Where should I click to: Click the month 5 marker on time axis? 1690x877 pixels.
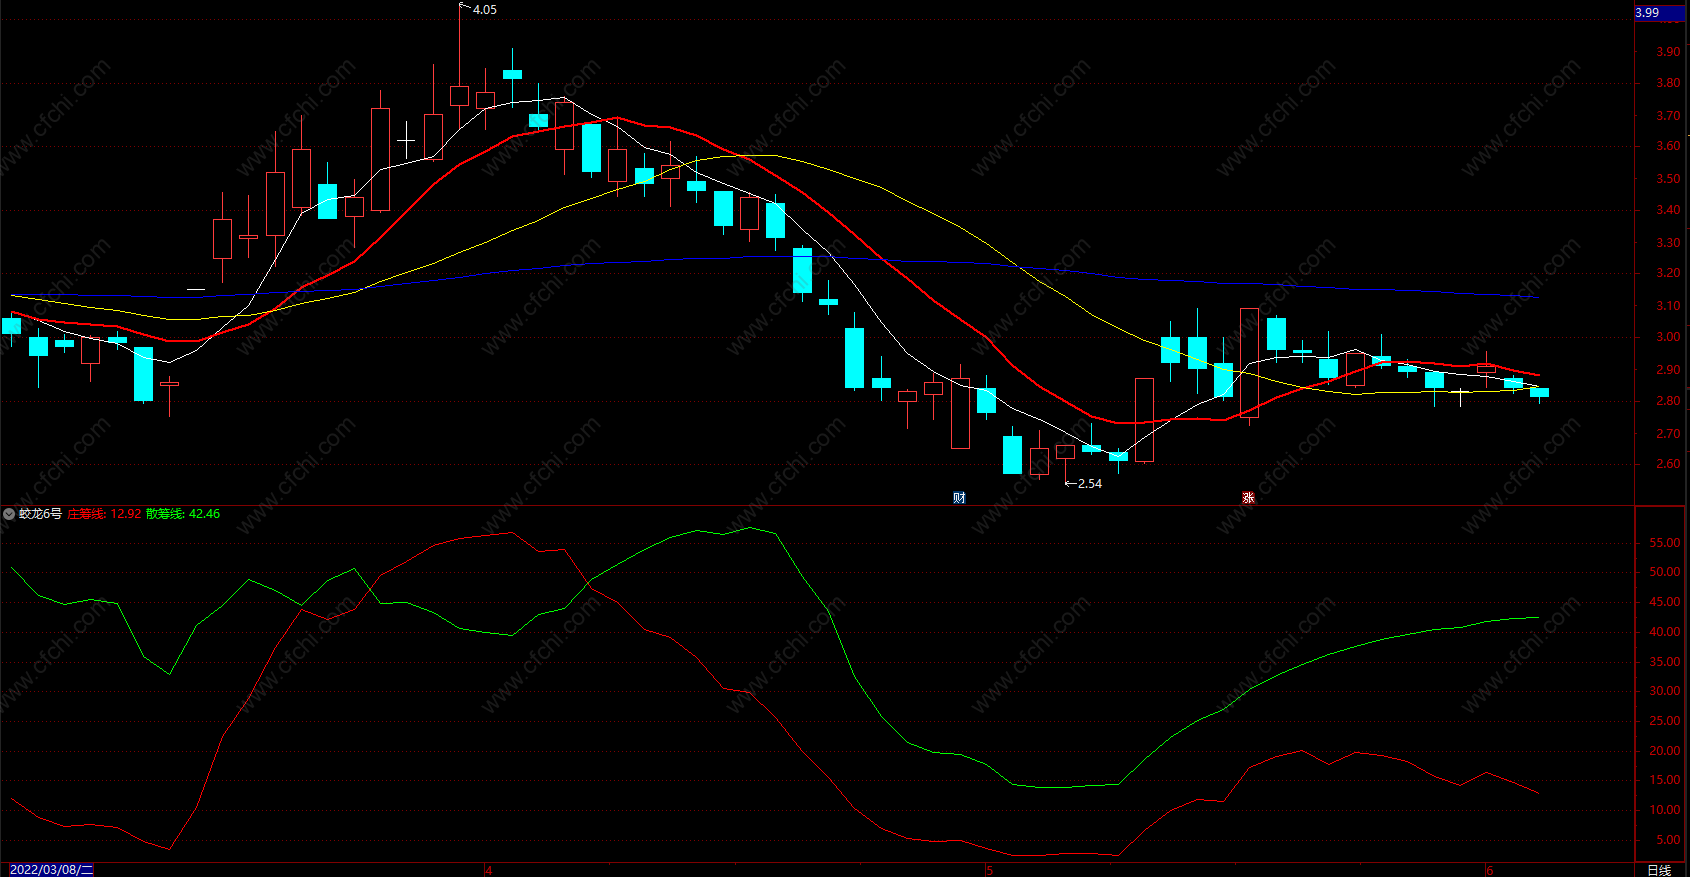pos(990,870)
